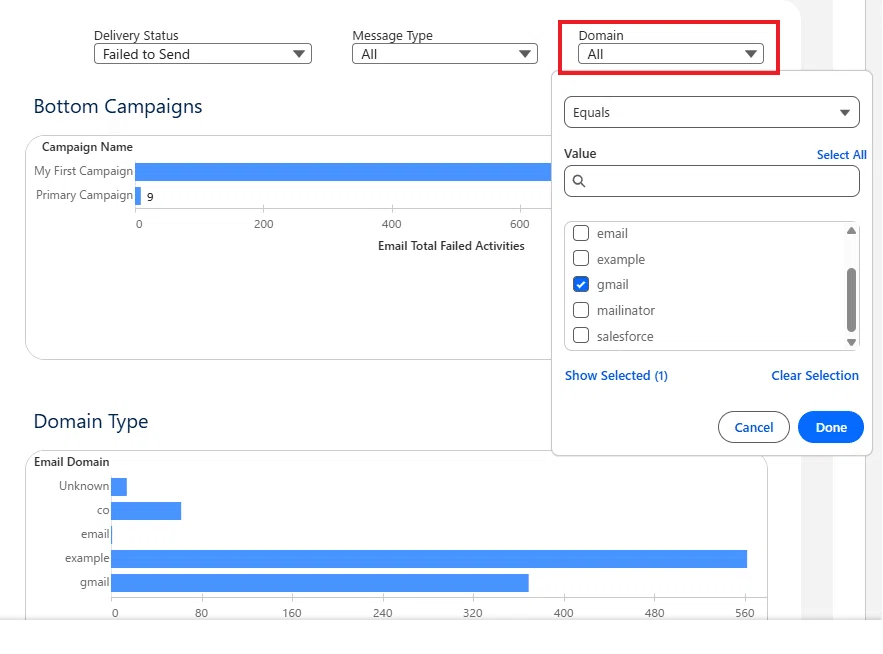This screenshot has height=654, width=883.
Task: Open the Failed to Send dropdown
Action: (203, 54)
